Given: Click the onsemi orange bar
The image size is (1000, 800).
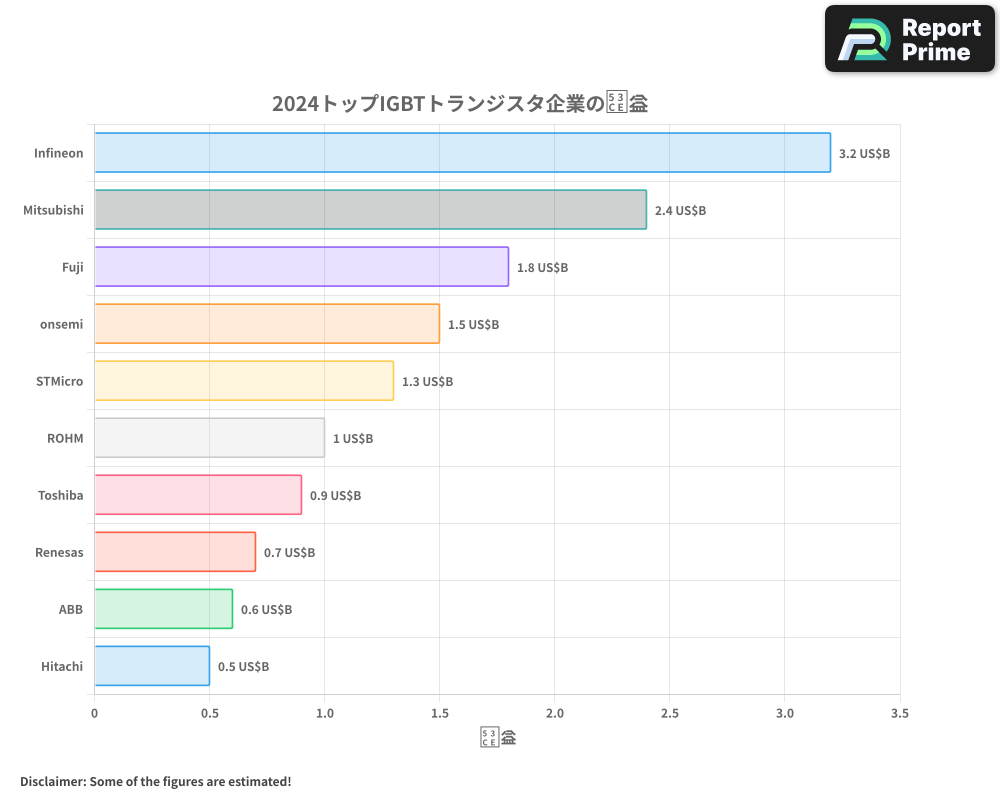Looking at the screenshot, I should pos(265,324).
